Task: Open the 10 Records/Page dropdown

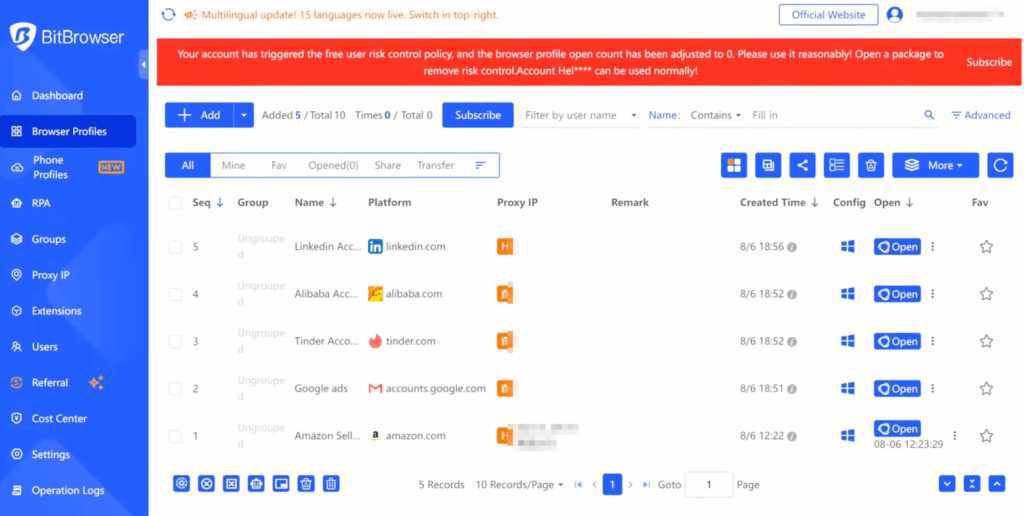Action: [519, 485]
